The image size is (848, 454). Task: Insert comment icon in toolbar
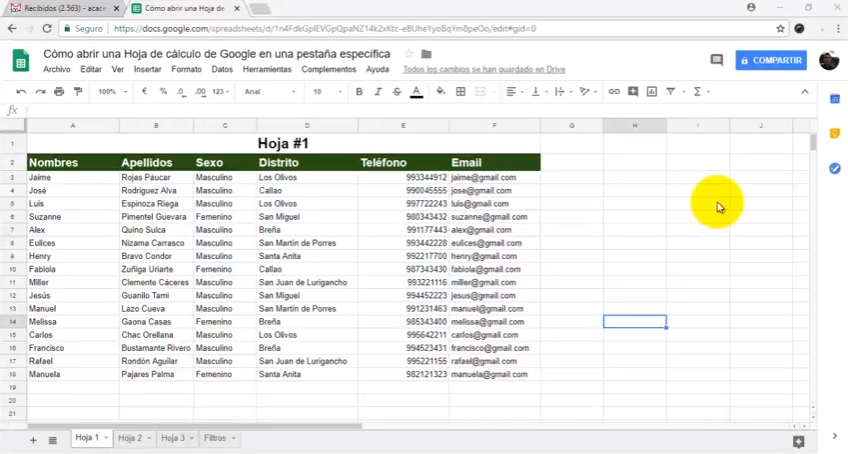tap(633, 92)
